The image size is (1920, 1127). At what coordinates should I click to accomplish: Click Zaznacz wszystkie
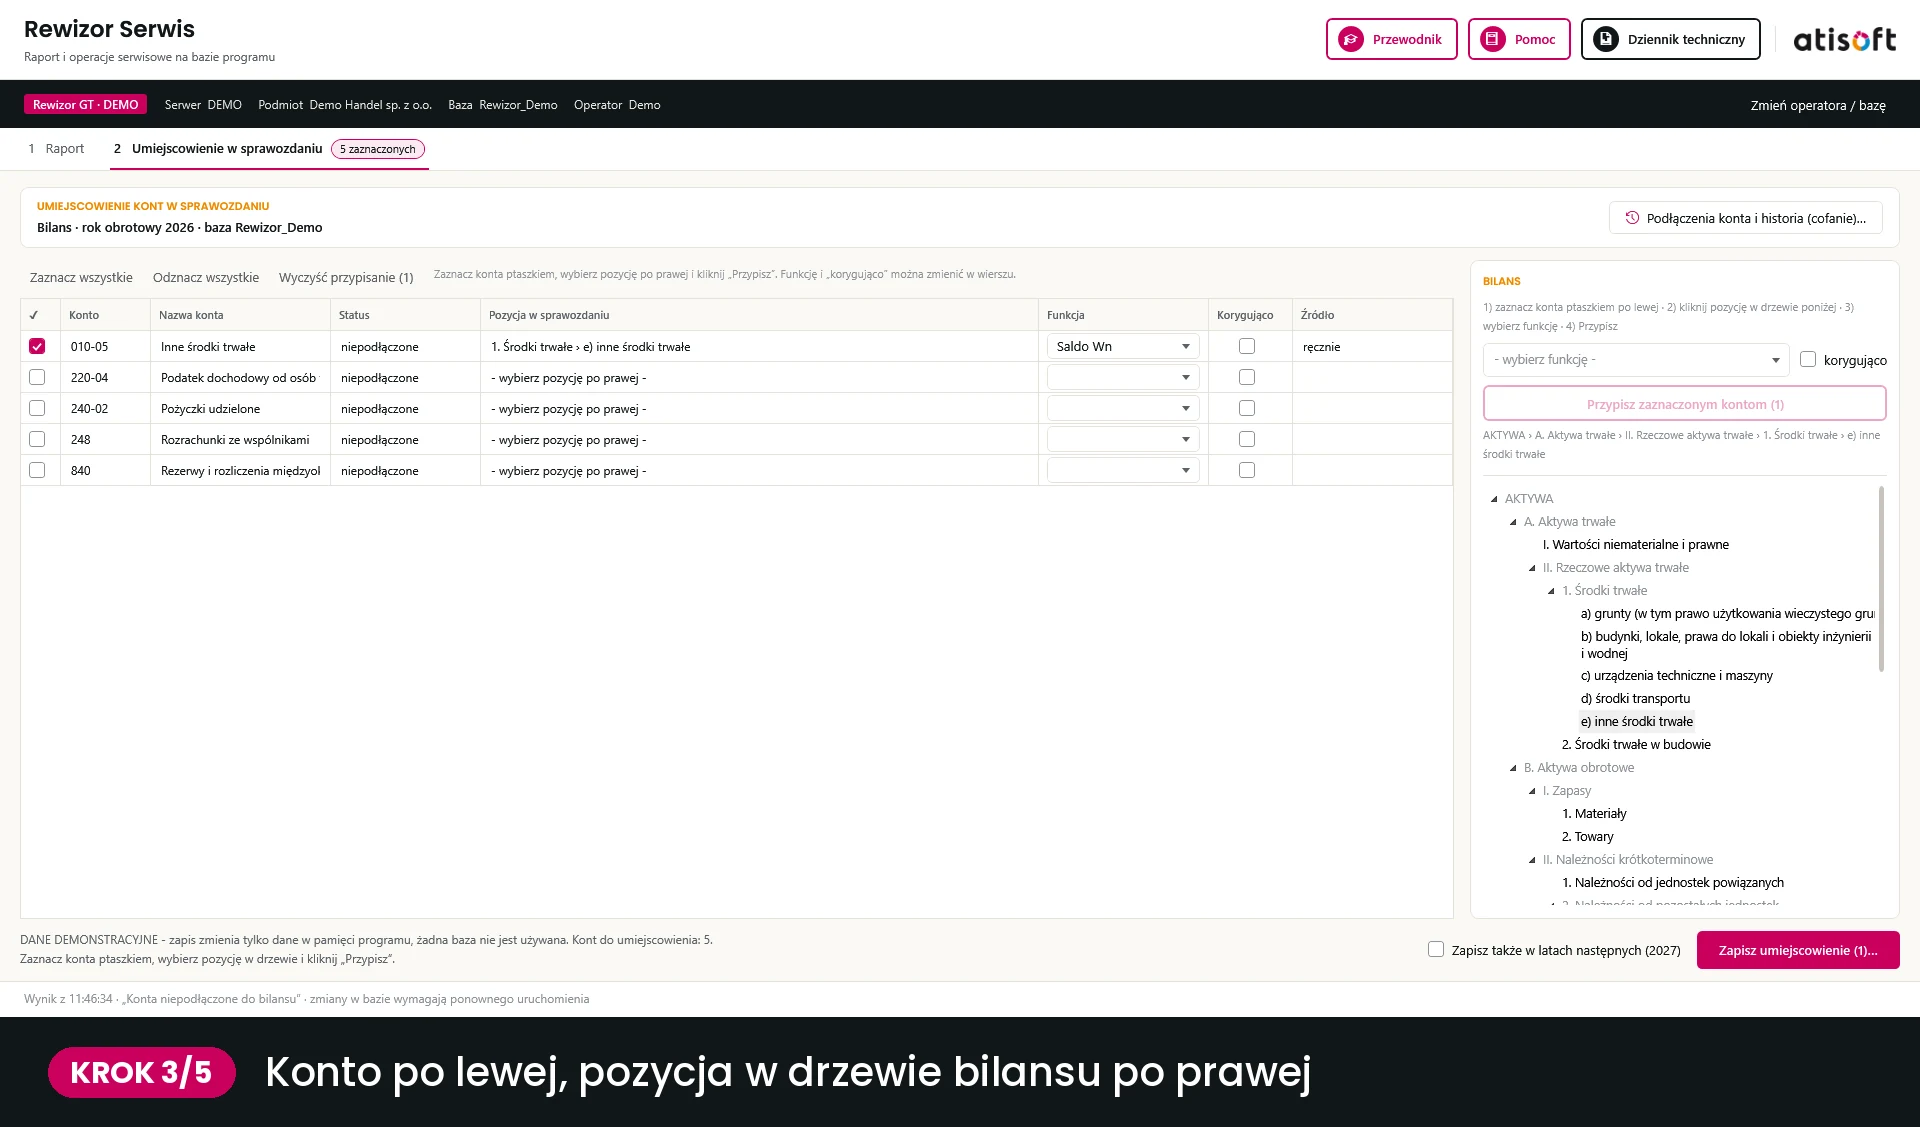[x=81, y=277]
